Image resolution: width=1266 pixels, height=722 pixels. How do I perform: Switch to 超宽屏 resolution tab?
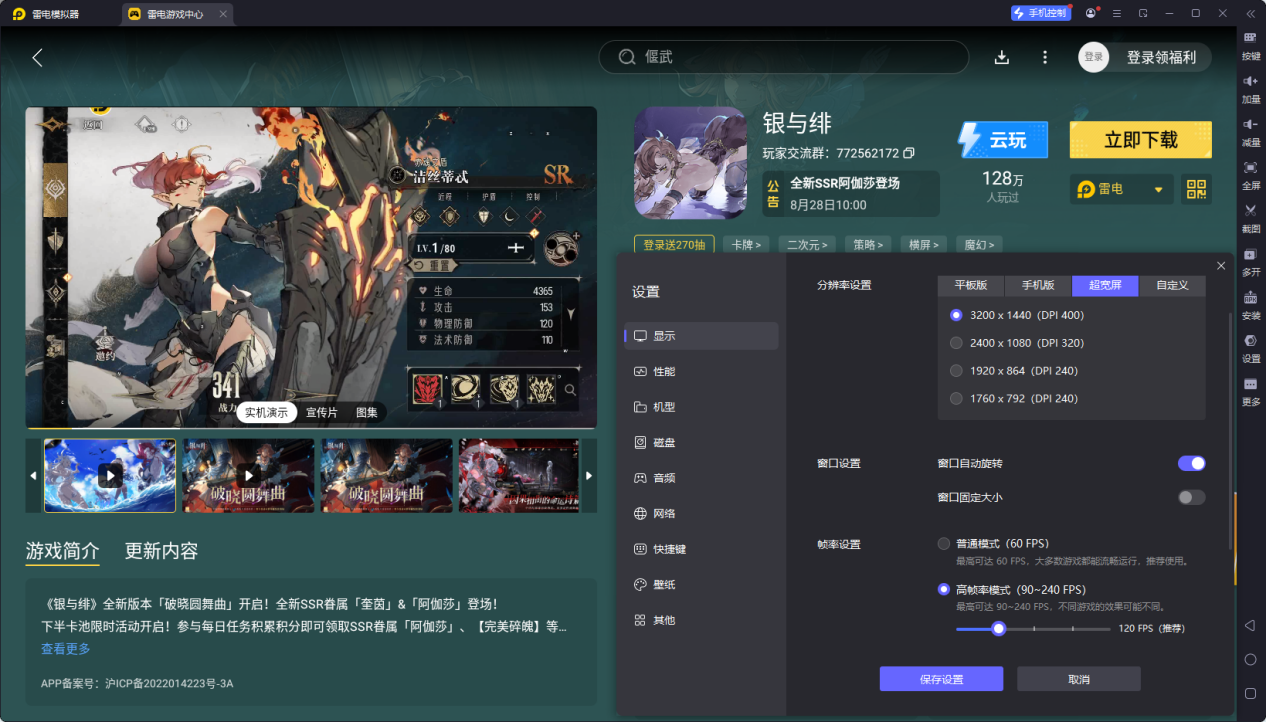pyautogui.click(x=1105, y=285)
